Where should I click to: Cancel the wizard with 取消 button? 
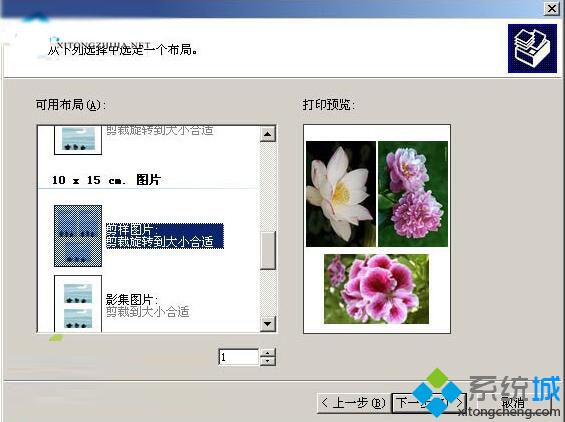(x=513, y=403)
